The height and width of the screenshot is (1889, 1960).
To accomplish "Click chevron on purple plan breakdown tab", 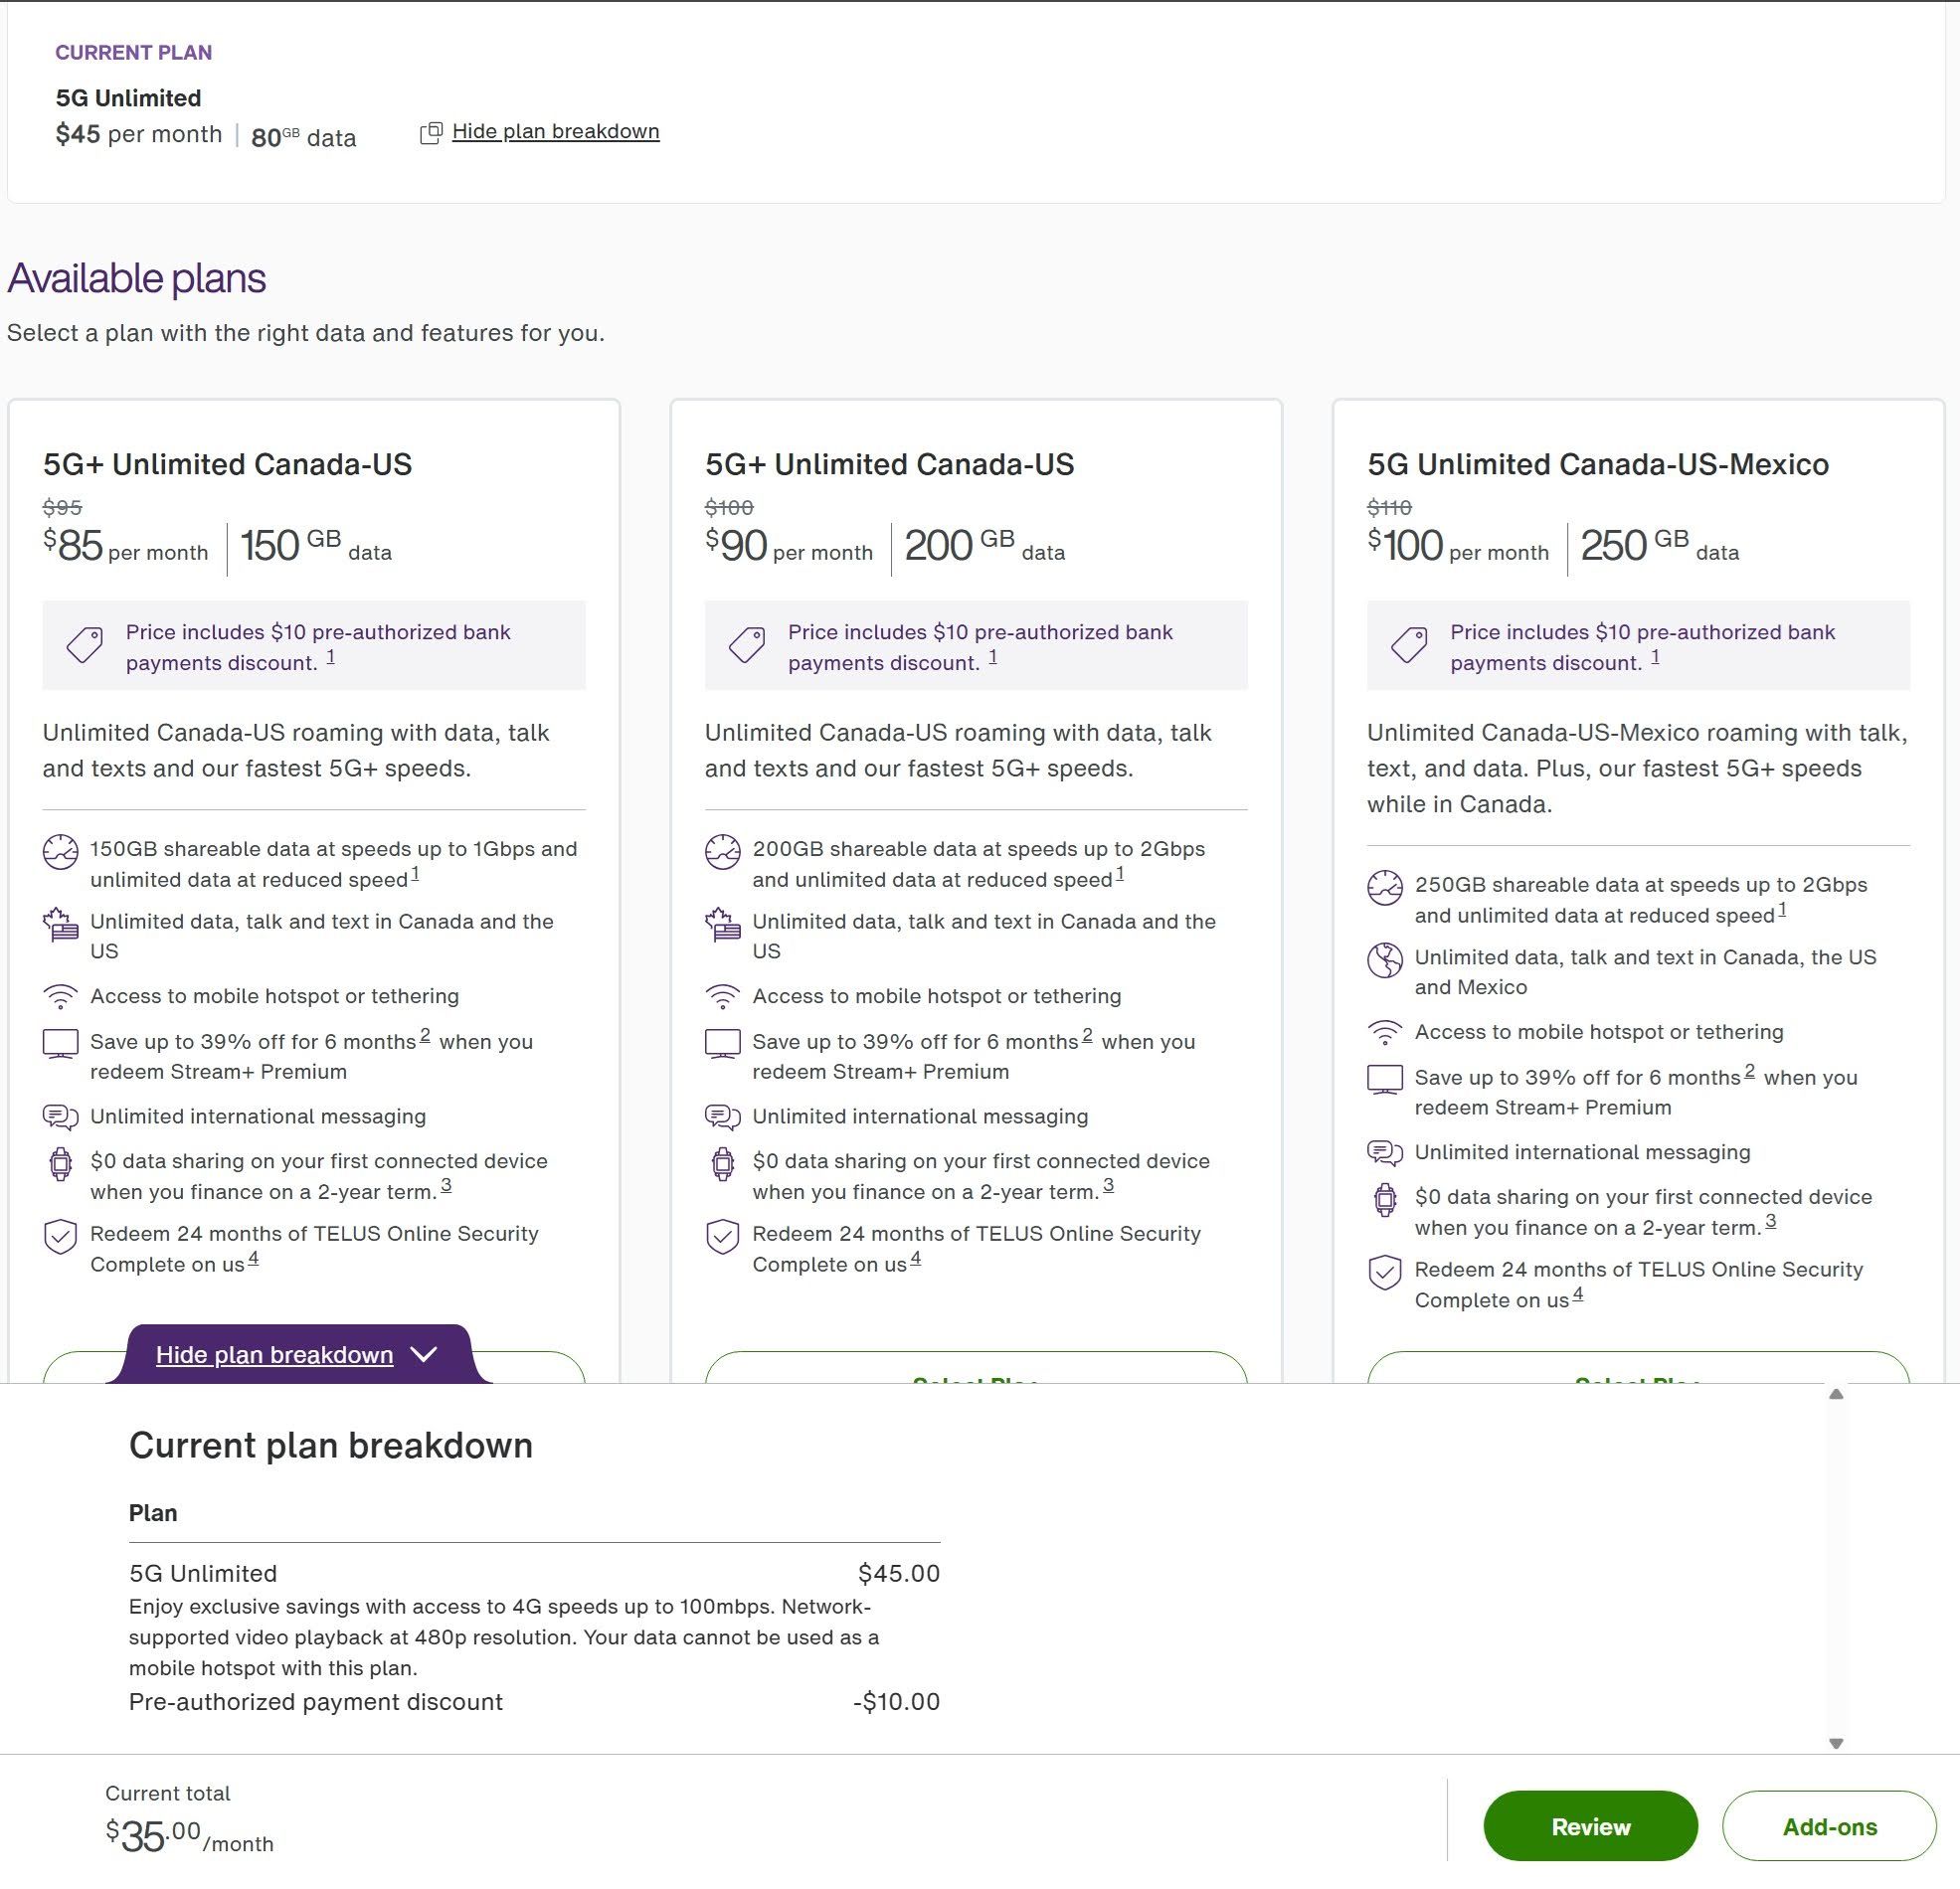I will [x=424, y=1354].
